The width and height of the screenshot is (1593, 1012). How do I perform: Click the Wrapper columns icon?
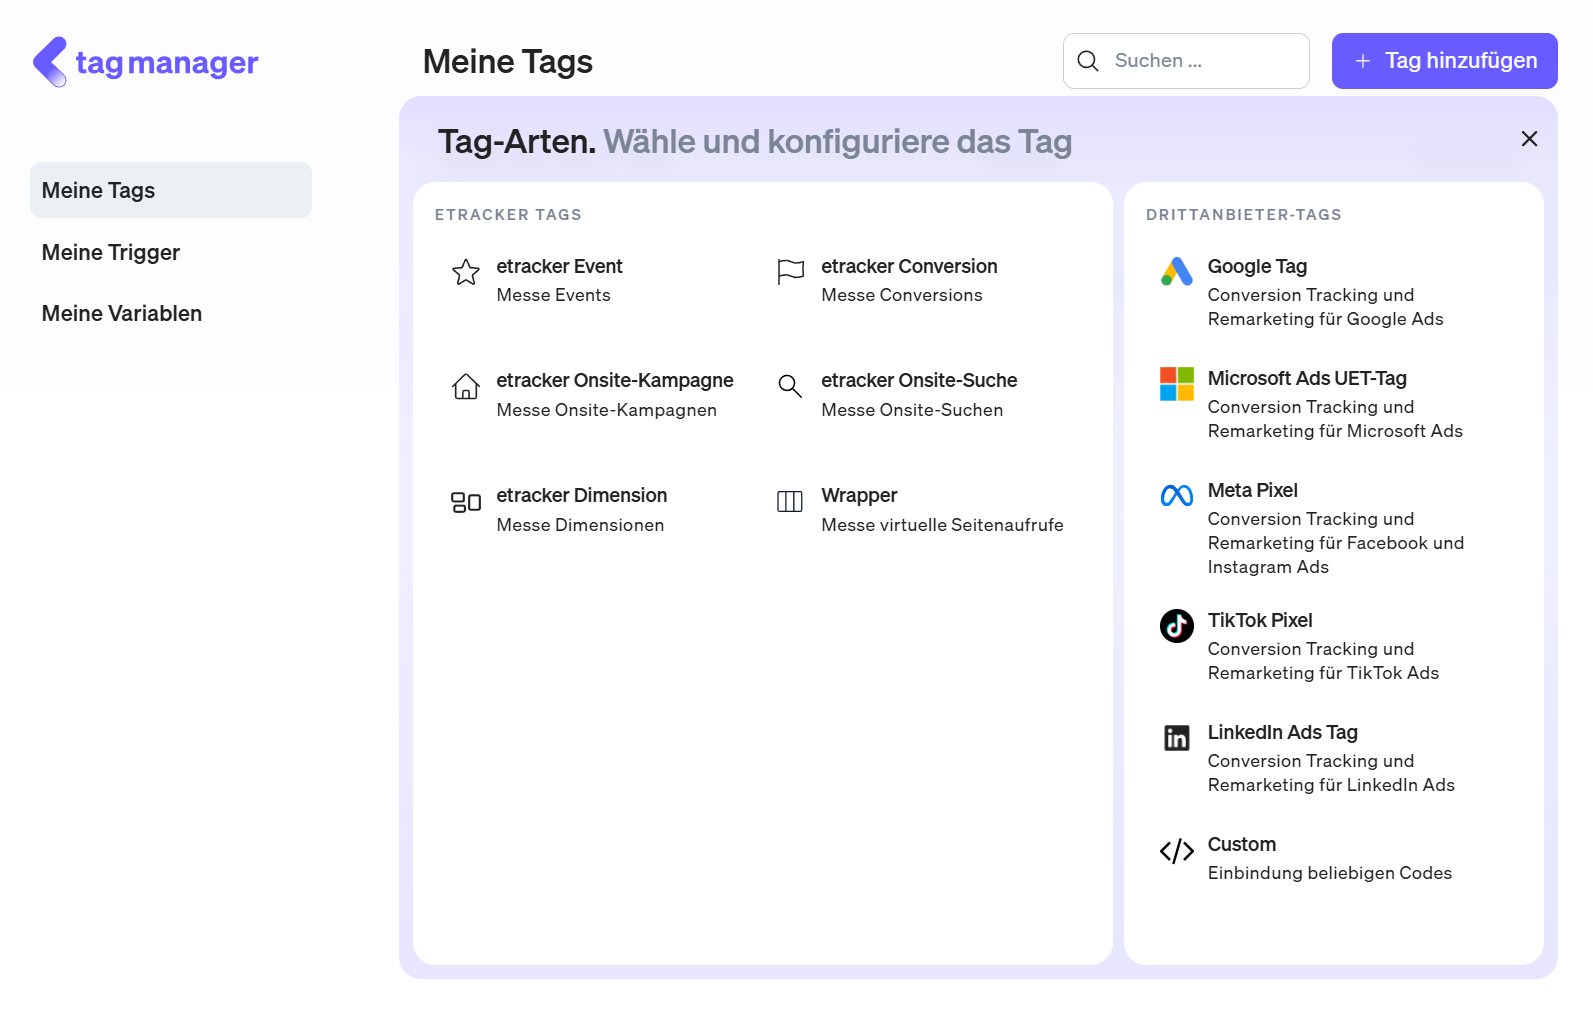click(790, 502)
